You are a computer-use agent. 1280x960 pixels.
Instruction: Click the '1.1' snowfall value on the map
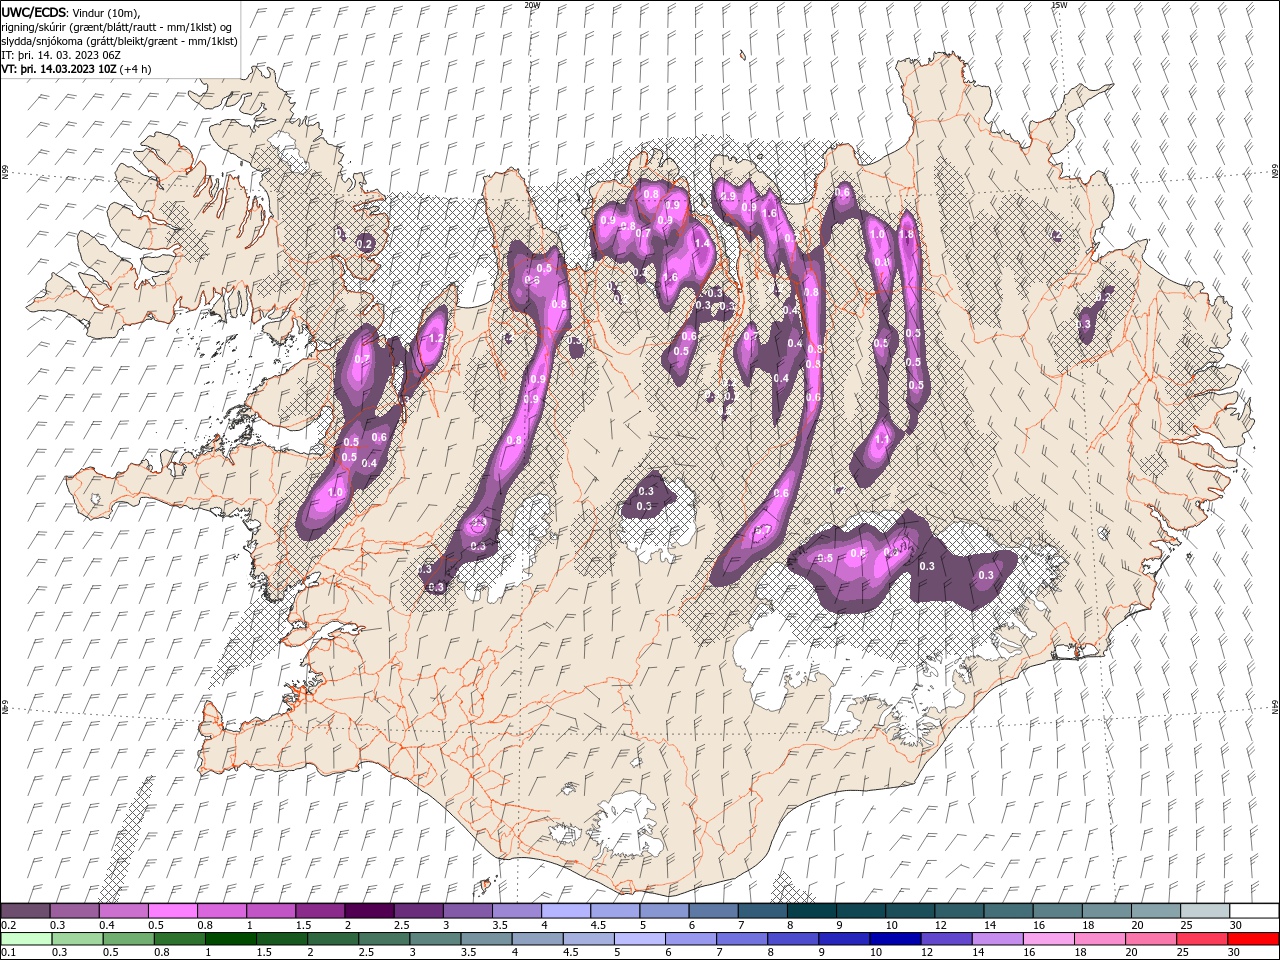[x=882, y=439]
